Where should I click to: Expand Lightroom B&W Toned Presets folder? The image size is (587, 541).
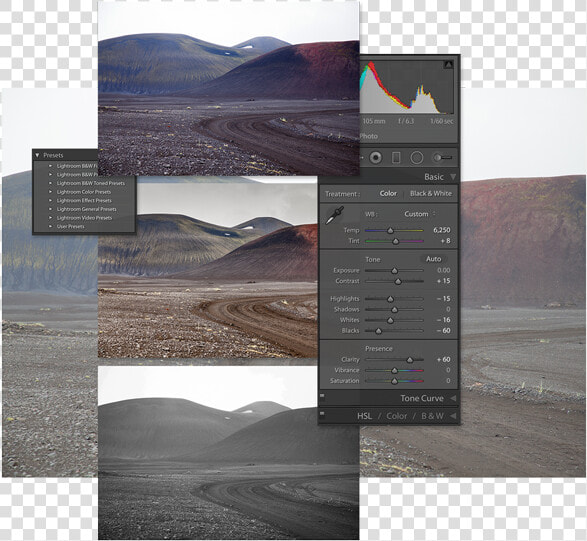(x=51, y=183)
